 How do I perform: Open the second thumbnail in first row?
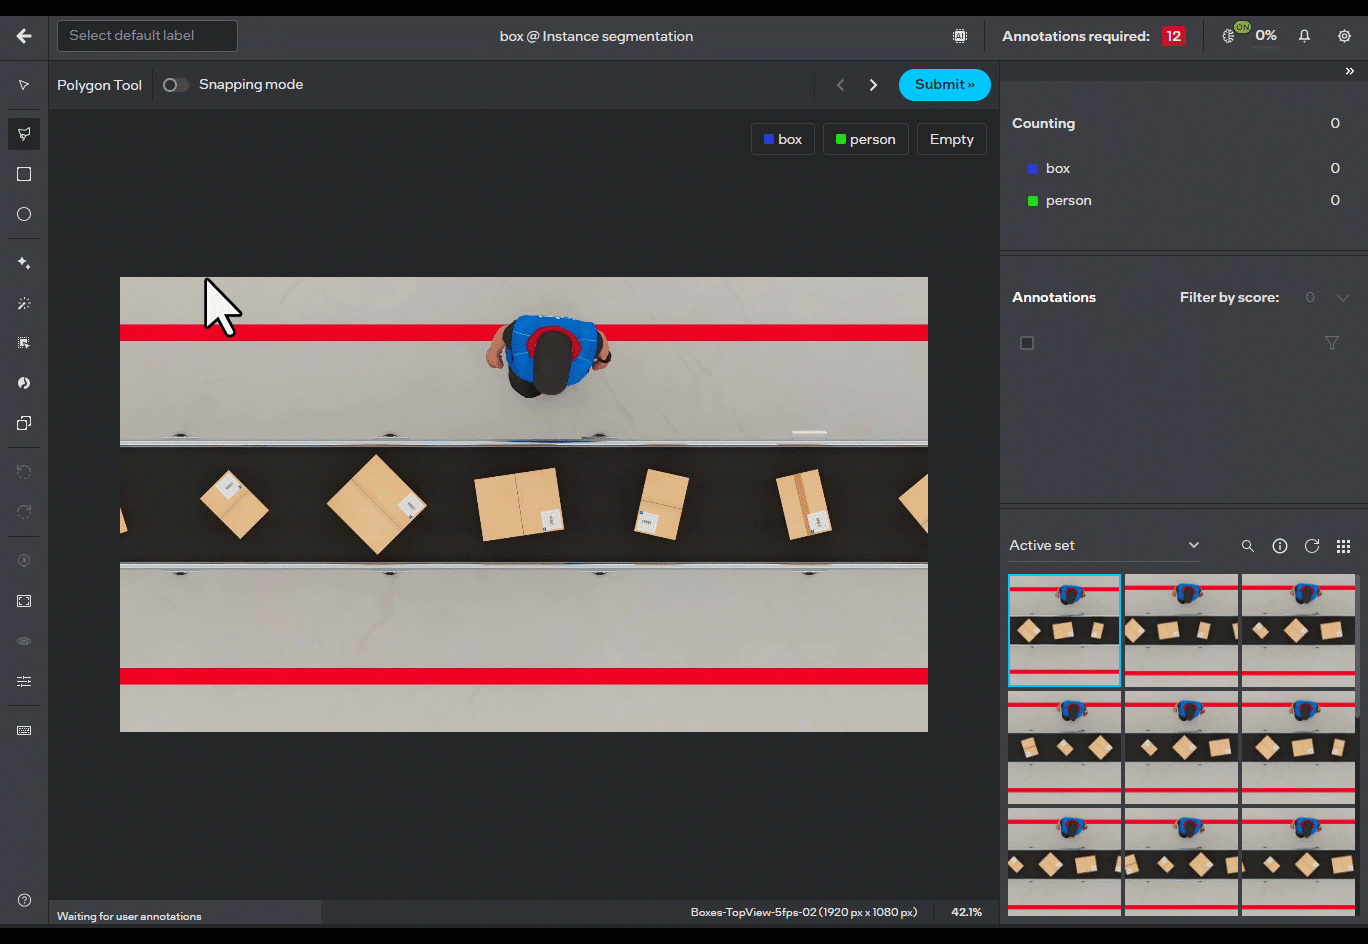click(x=1181, y=630)
